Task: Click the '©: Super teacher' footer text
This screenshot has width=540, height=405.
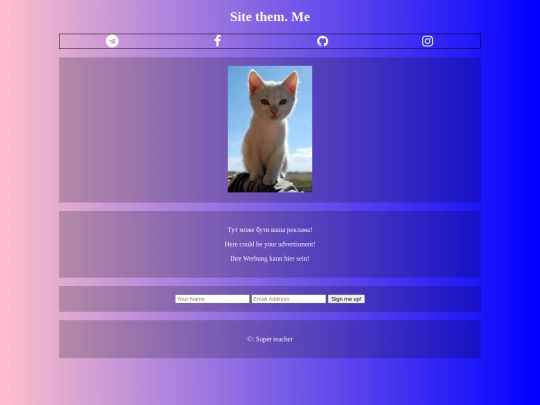Action: pos(270,339)
